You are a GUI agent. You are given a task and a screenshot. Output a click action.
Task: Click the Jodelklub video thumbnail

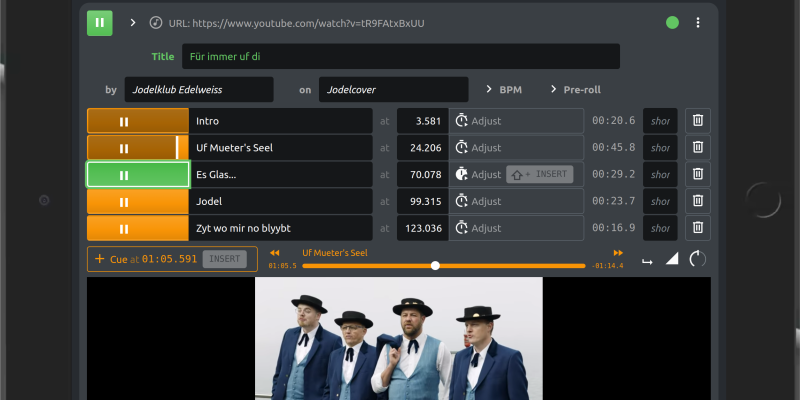click(x=398, y=338)
